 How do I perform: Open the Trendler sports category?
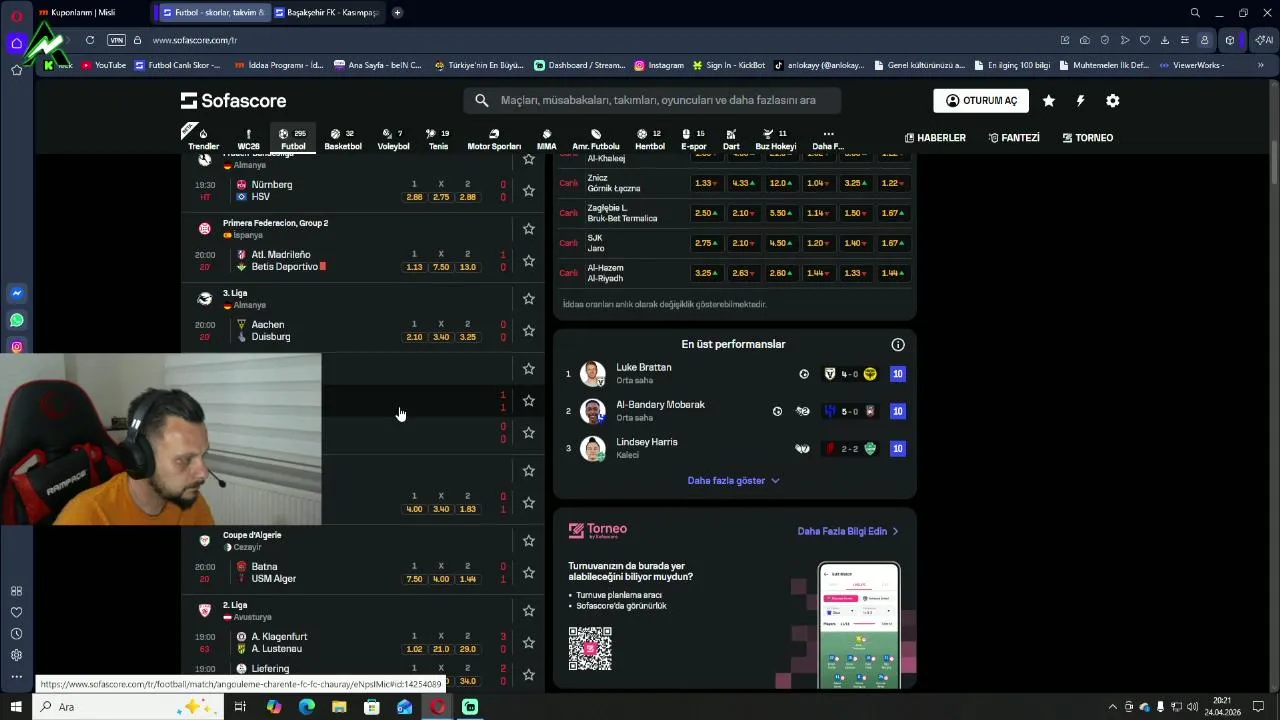(203, 139)
